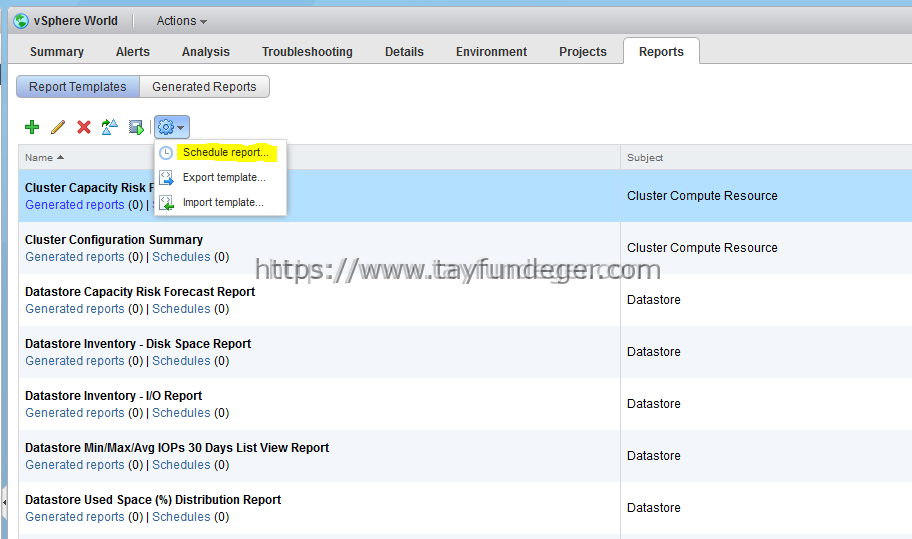Open Generated reports link under Cluster Capacity Risk
The image size is (912, 539).
pyautogui.click(x=74, y=205)
